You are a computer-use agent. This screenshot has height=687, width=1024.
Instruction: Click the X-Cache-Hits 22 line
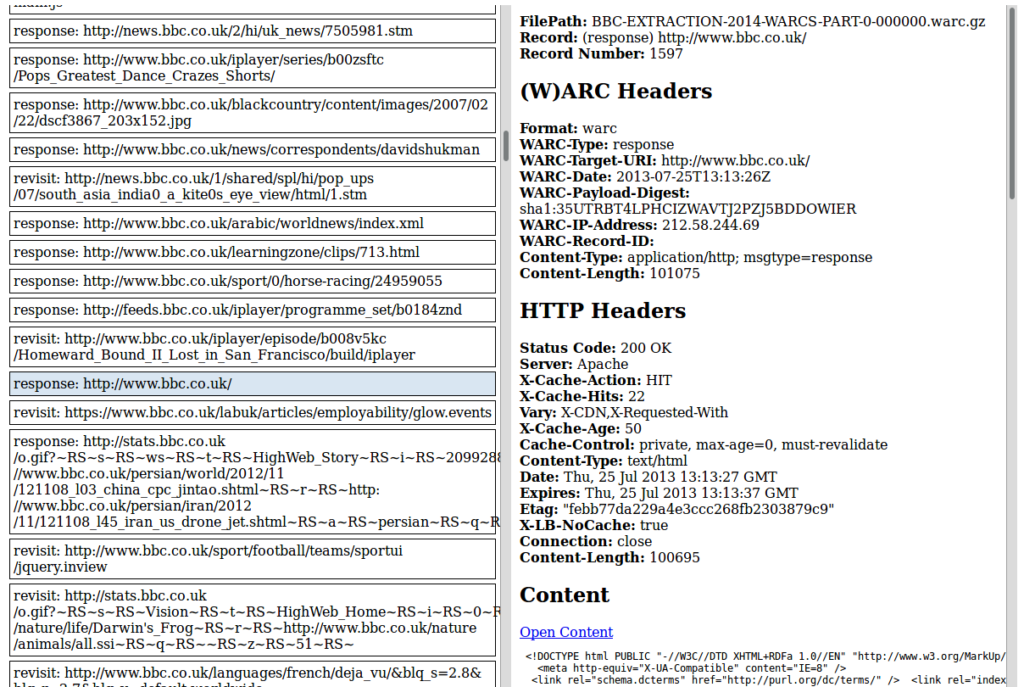tap(582, 396)
